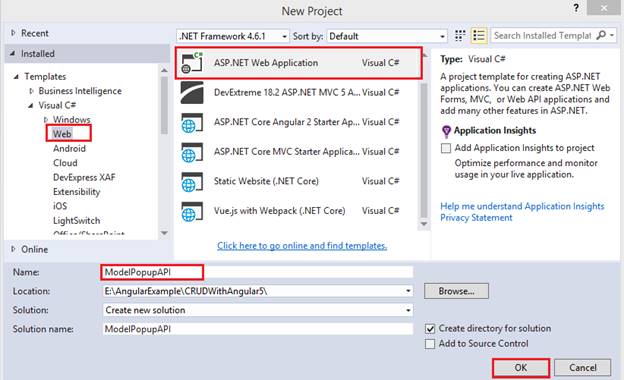Click the ASP.NET Core MVC Starter globe icon
The image size is (624, 380).
(192, 152)
